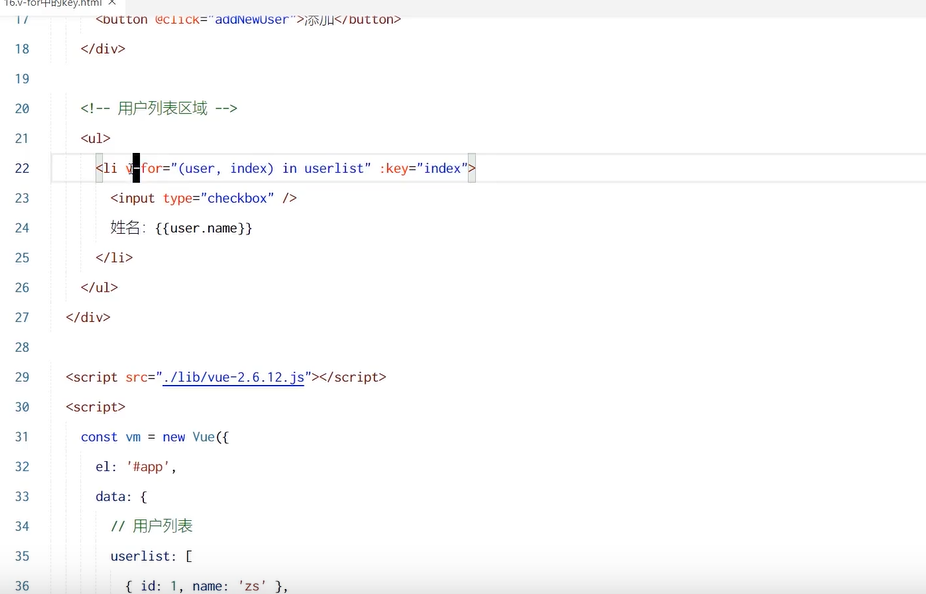Image resolution: width=926 pixels, height=594 pixels.
Task: Click the const keyword on line 31
Action: coord(99,437)
